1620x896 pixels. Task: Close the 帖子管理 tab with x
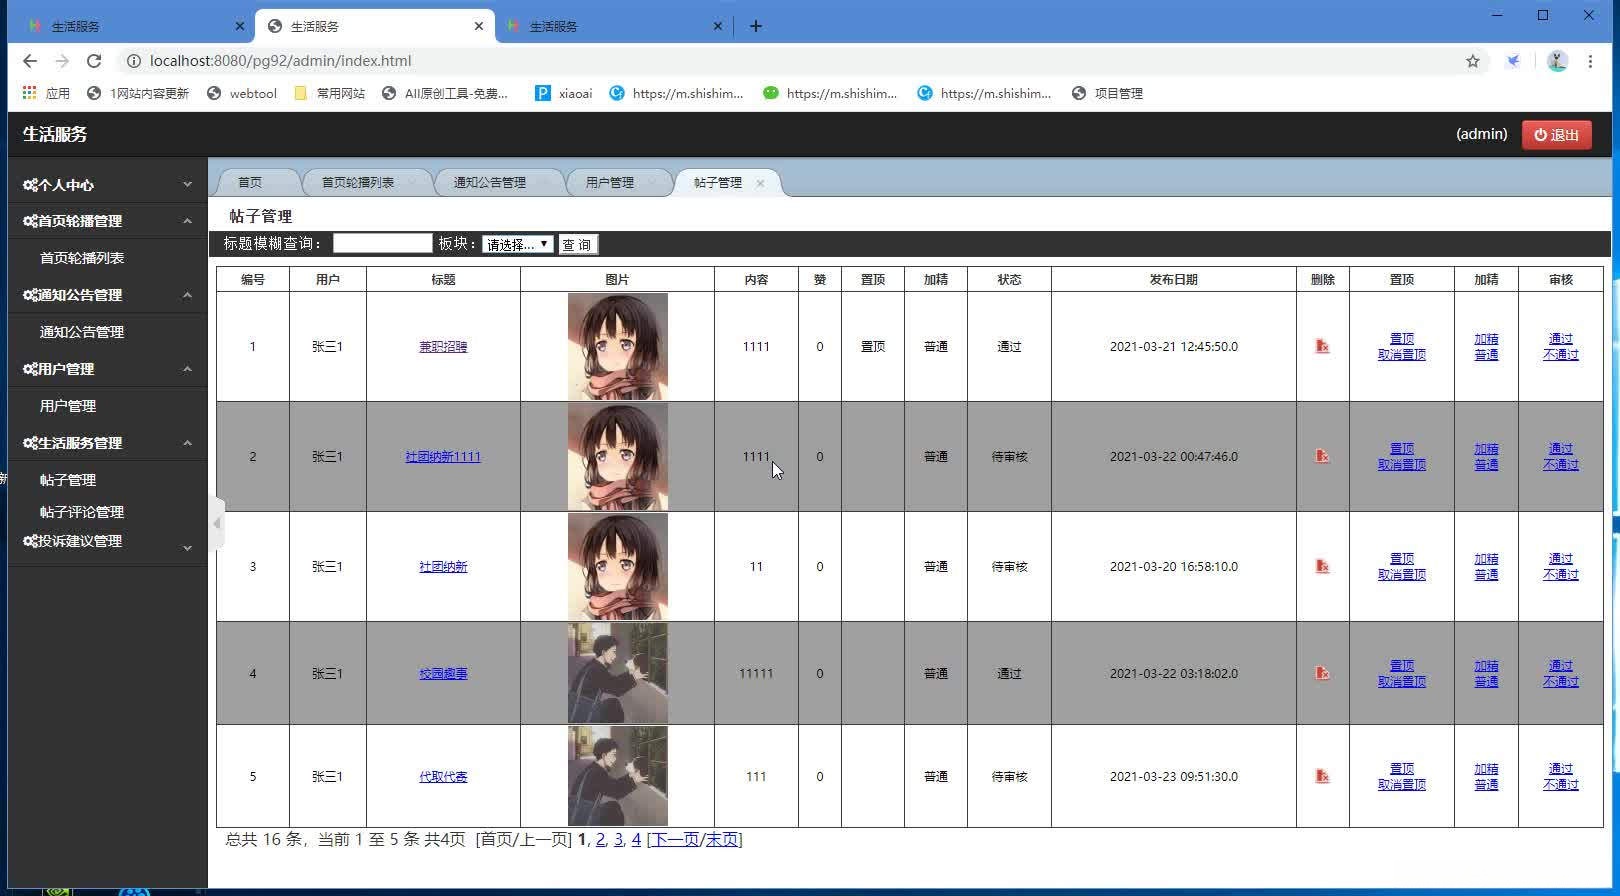pos(760,183)
